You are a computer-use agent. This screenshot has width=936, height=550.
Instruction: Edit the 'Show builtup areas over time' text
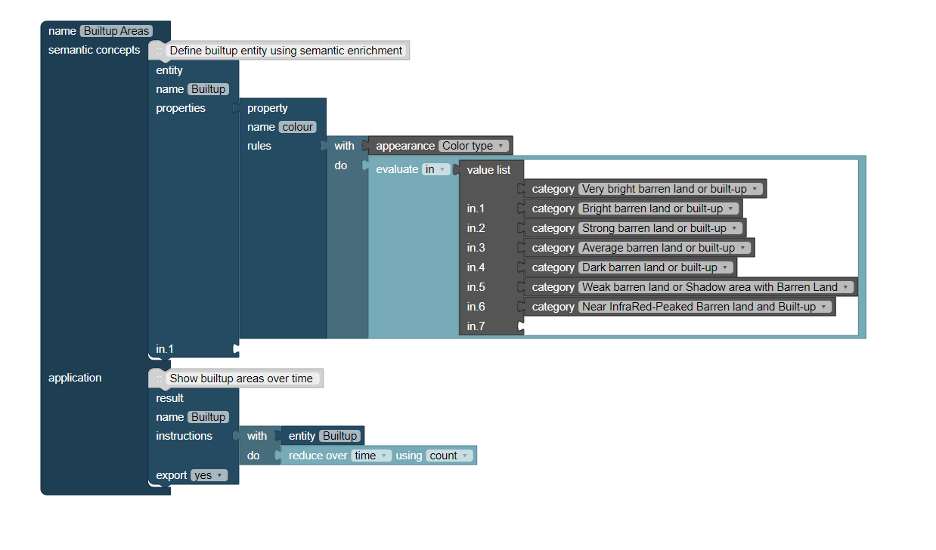[x=241, y=379]
